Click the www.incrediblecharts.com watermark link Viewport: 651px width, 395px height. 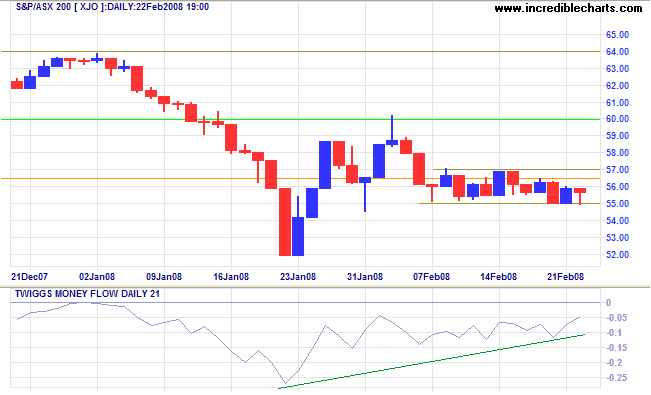click(568, 8)
